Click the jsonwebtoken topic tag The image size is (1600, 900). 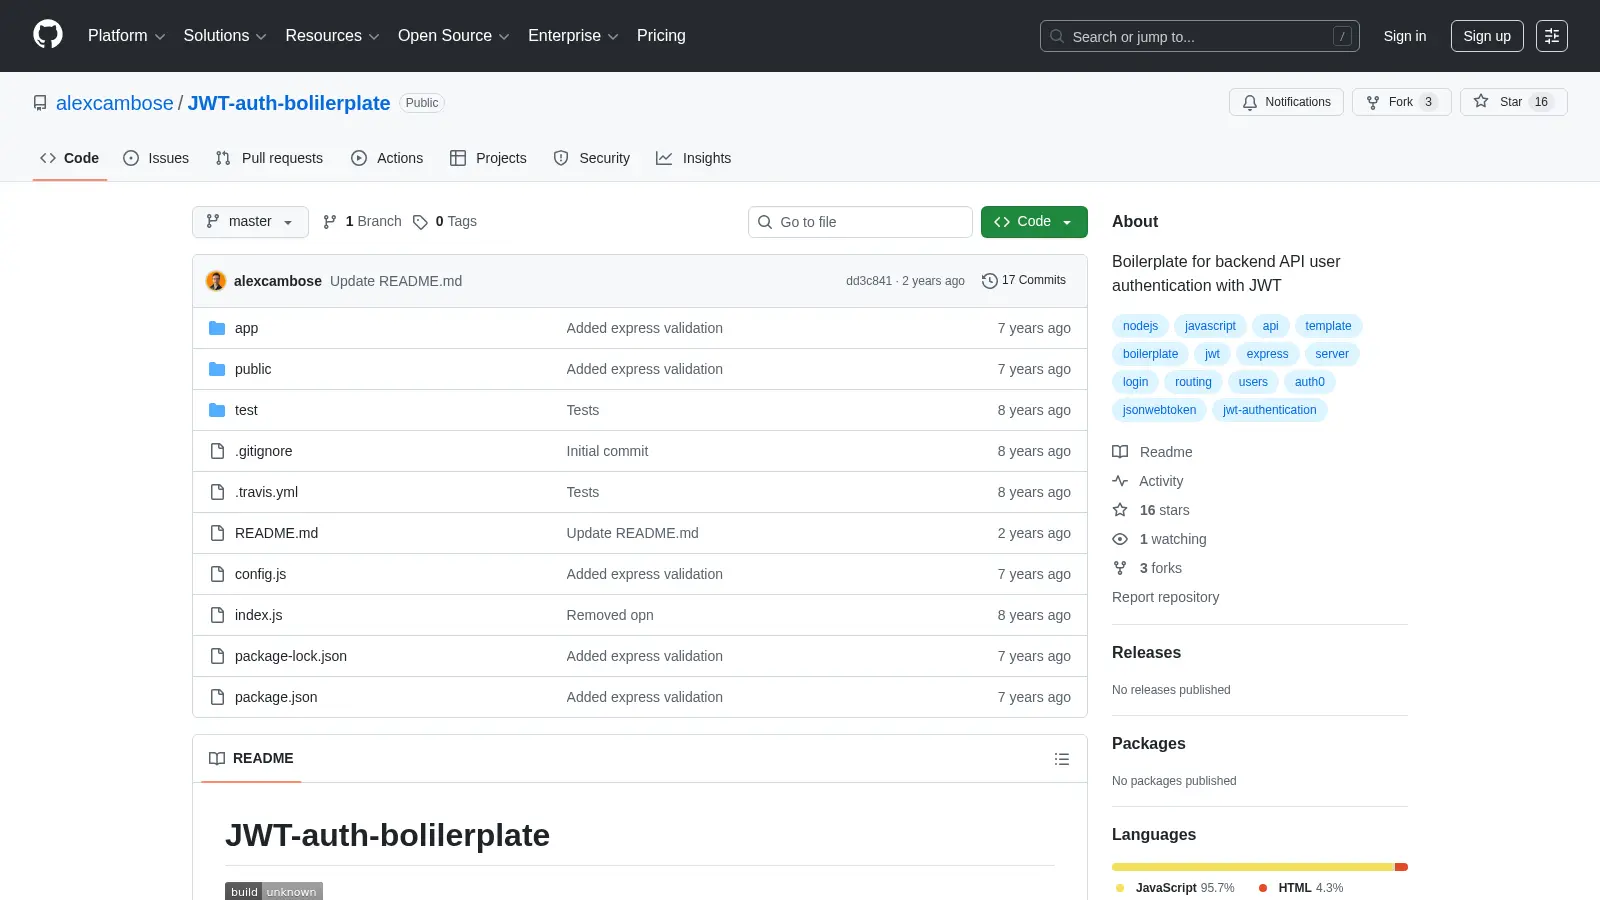[x=1159, y=410]
